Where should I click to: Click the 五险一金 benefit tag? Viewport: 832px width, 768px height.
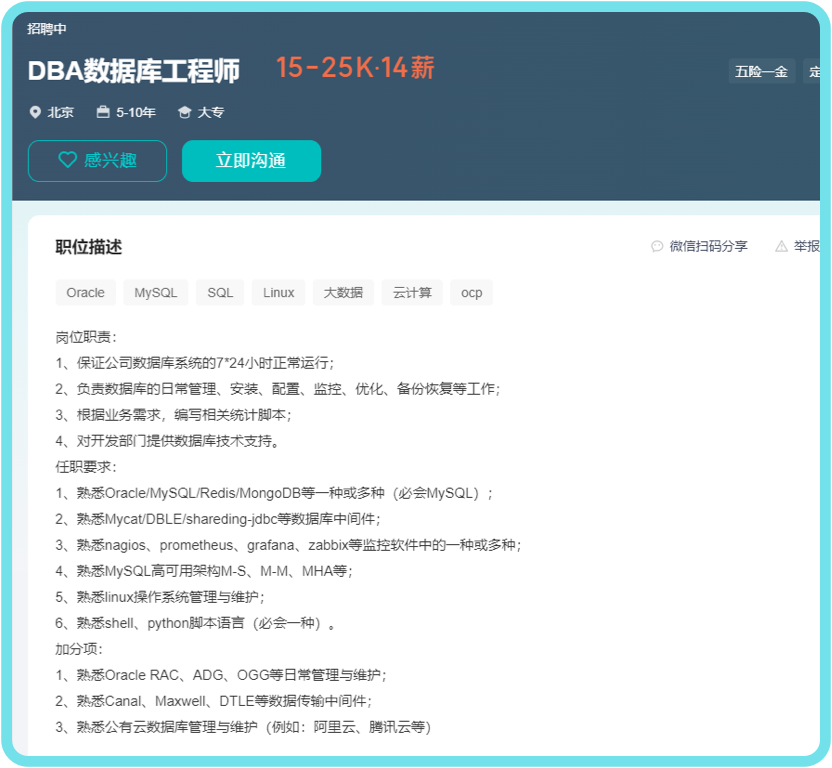point(761,71)
